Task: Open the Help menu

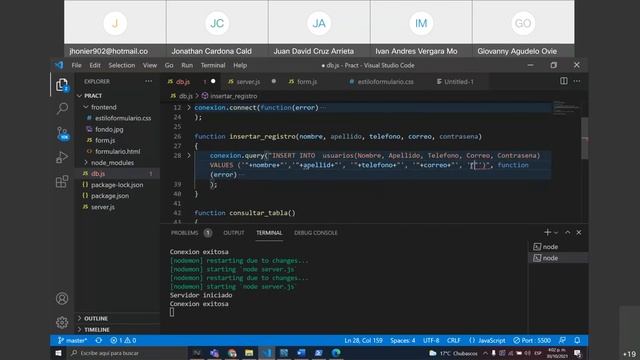Action: 240,65
